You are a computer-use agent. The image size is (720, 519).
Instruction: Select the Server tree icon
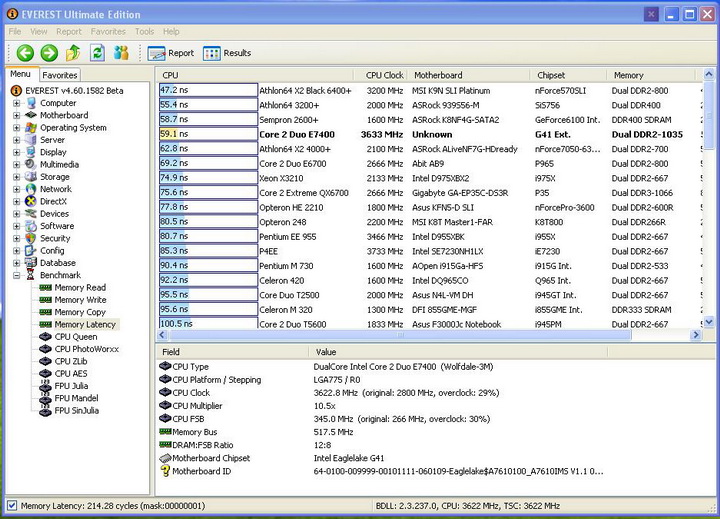click(31, 140)
